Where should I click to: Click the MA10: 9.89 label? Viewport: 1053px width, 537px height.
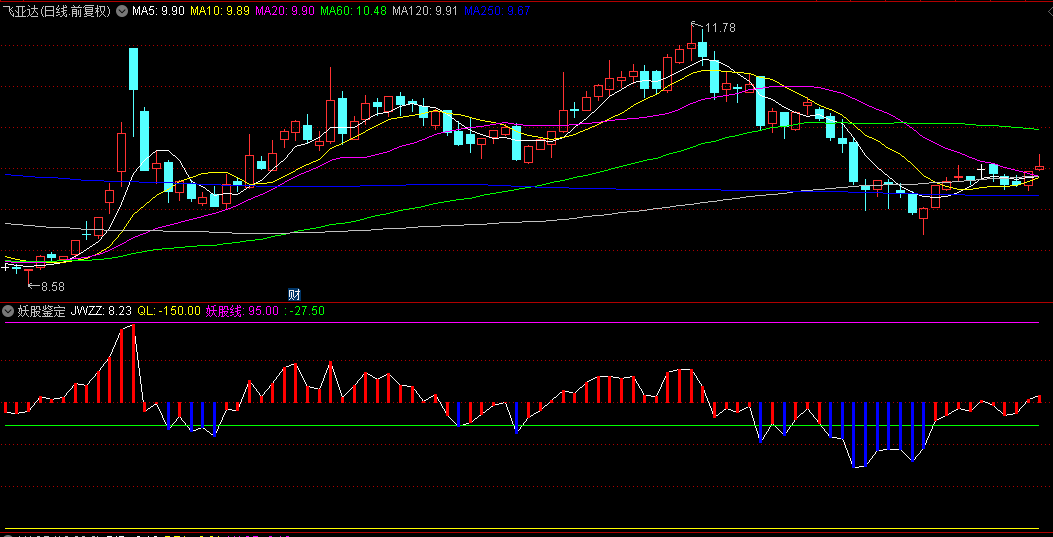pyautogui.click(x=219, y=11)
